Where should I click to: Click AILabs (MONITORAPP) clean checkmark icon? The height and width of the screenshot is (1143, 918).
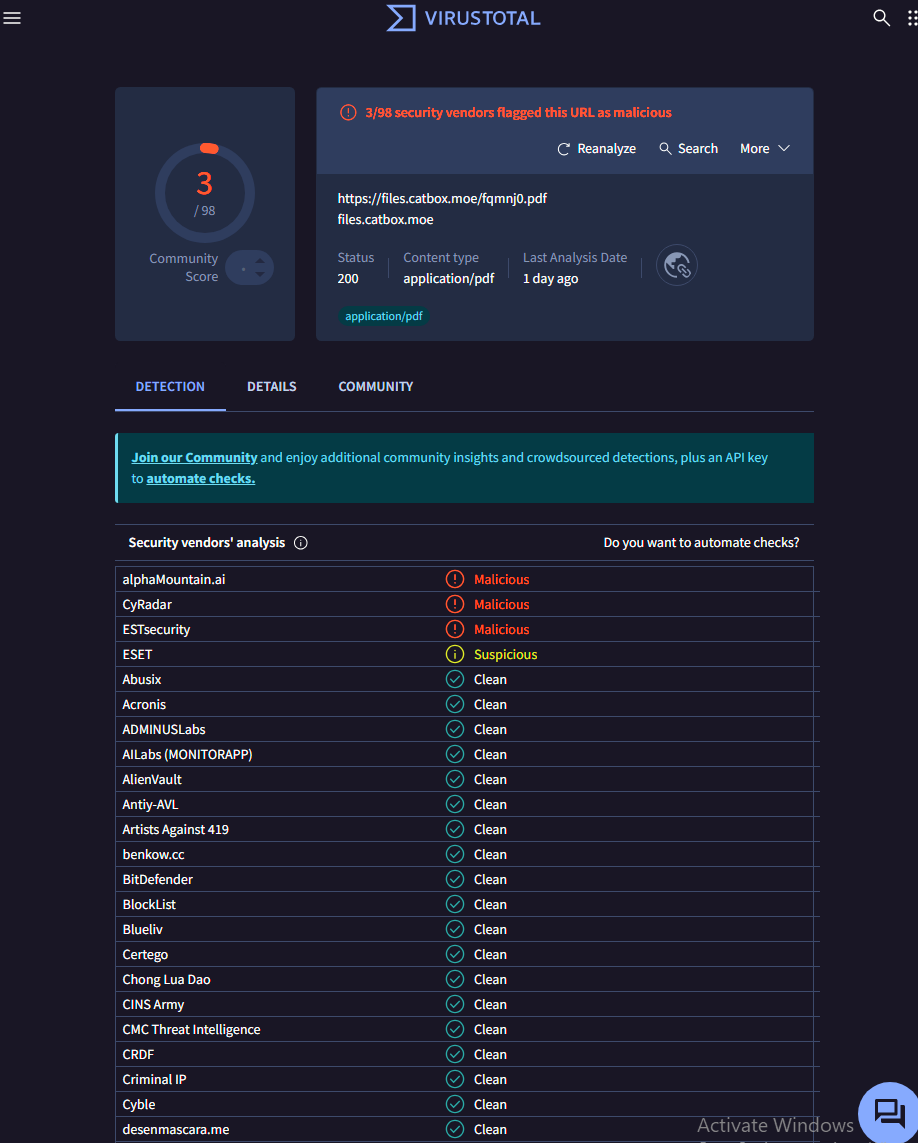coord(455,754)
